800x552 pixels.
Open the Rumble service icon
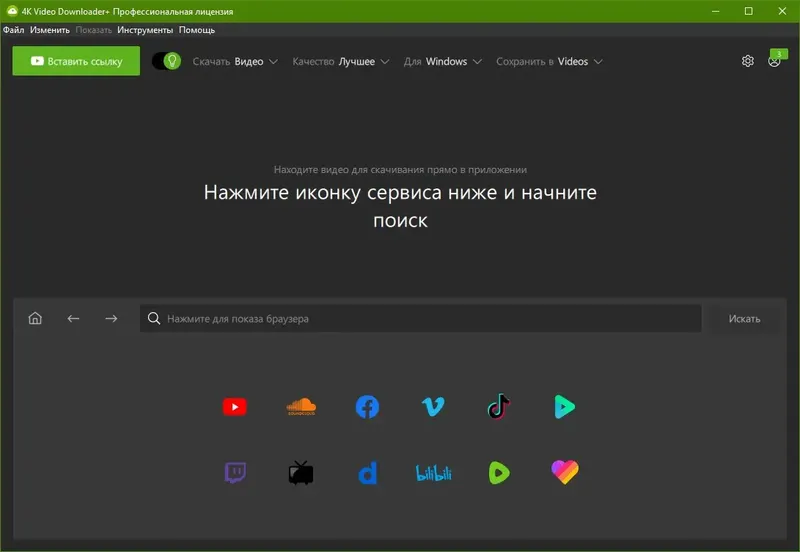499,473
